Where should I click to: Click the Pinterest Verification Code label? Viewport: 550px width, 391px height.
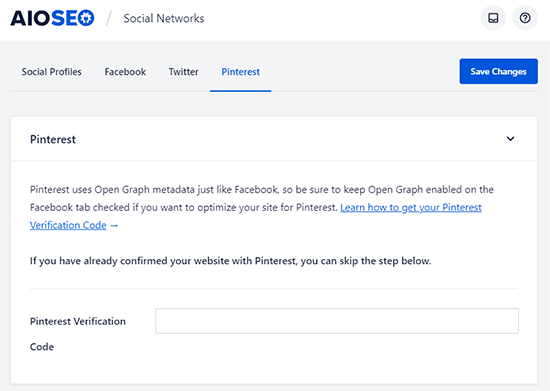tap(78, 334)
